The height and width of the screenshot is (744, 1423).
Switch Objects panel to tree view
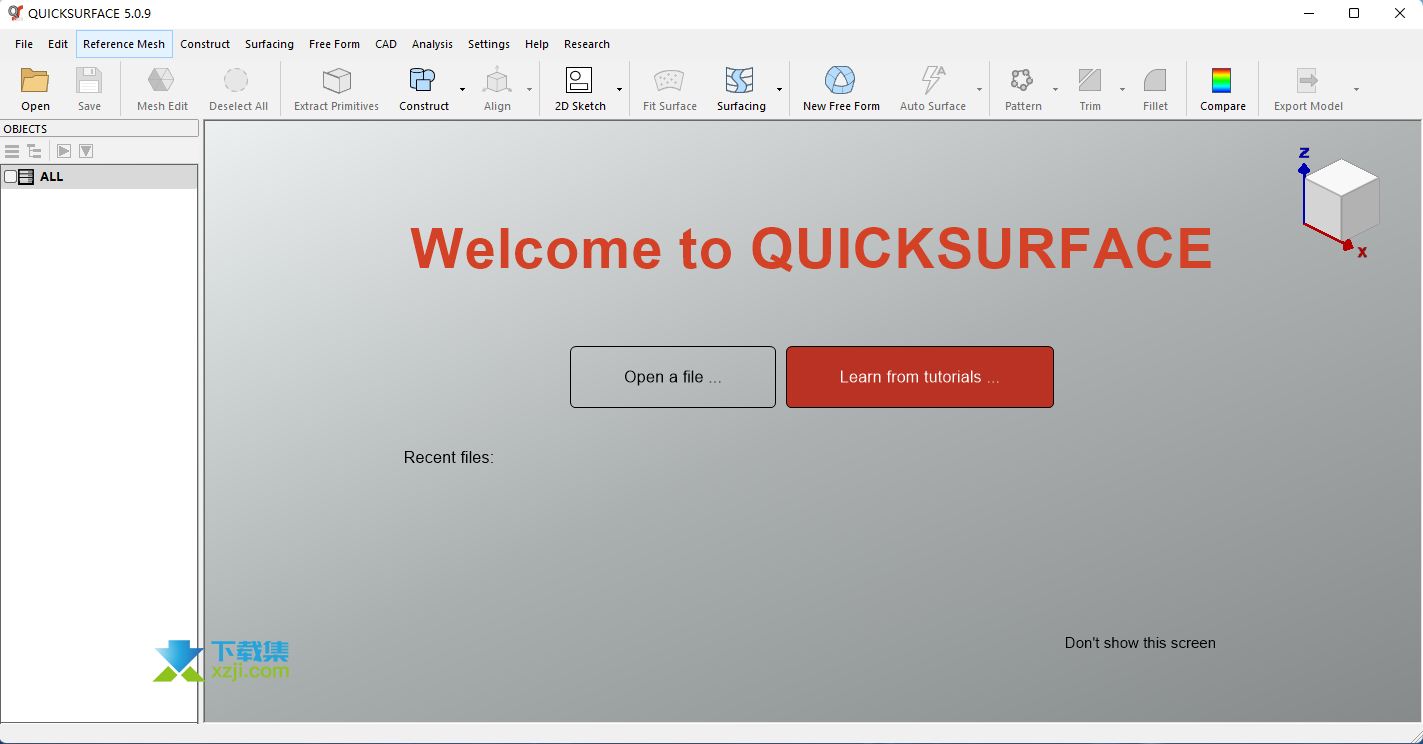click(x=34, y=151)
